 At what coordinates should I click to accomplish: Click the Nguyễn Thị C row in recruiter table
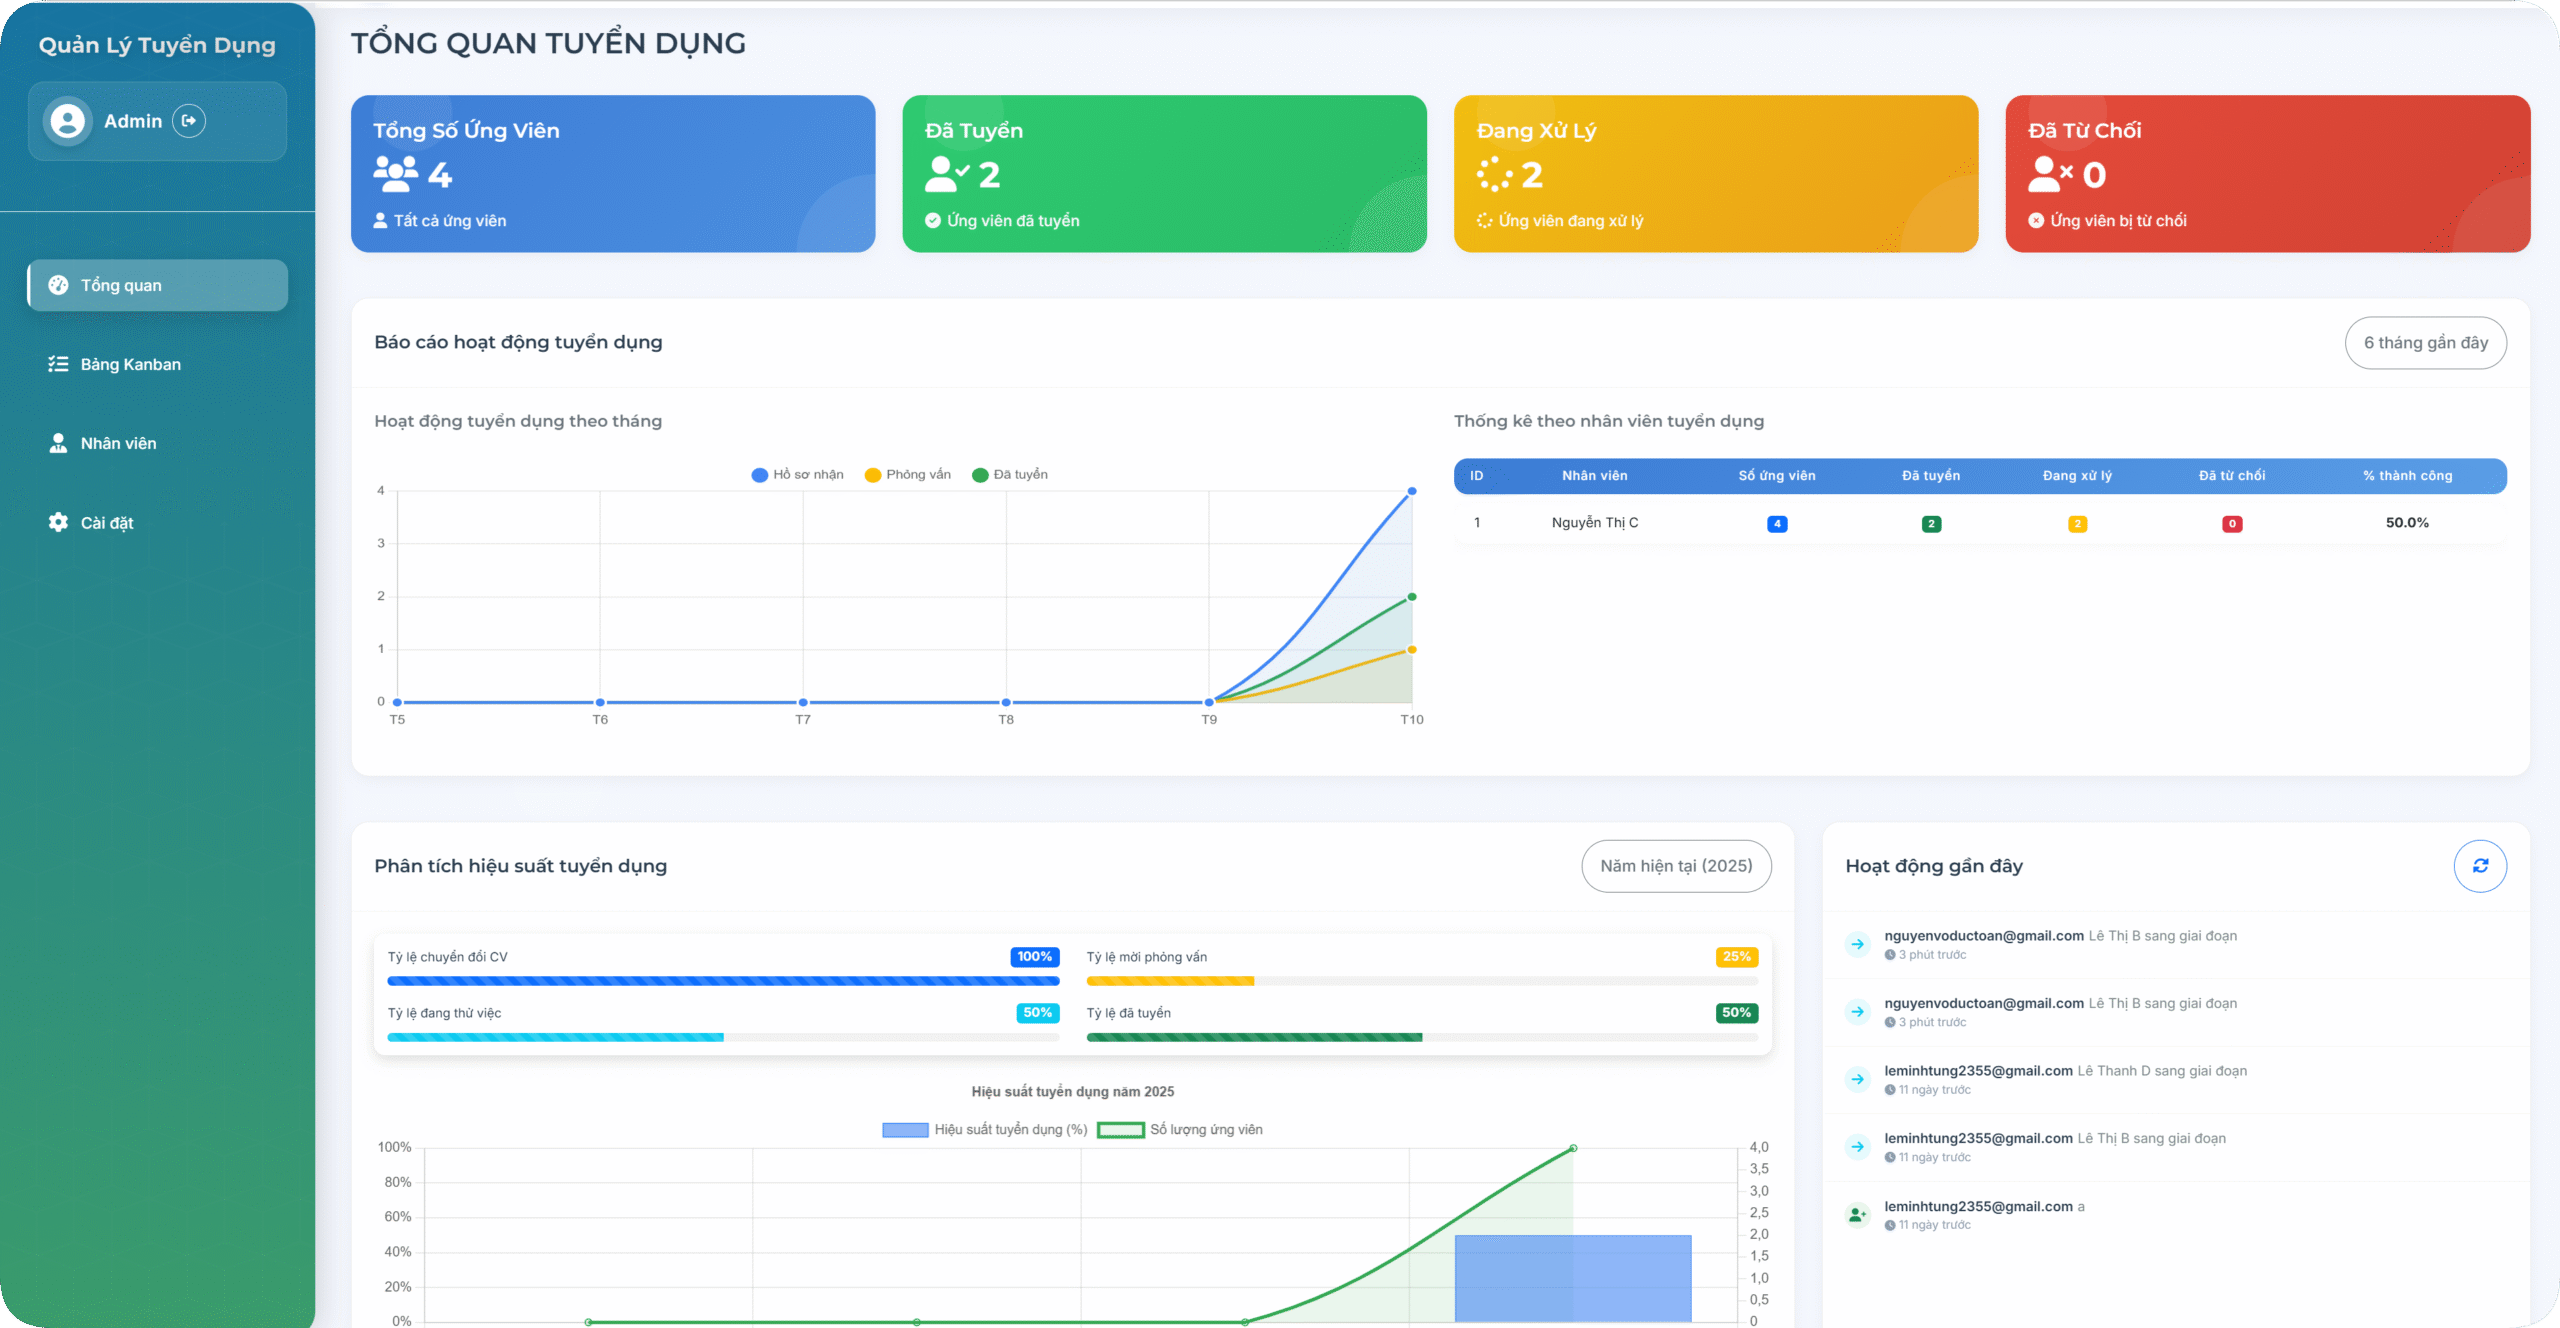coord(1594,523)
